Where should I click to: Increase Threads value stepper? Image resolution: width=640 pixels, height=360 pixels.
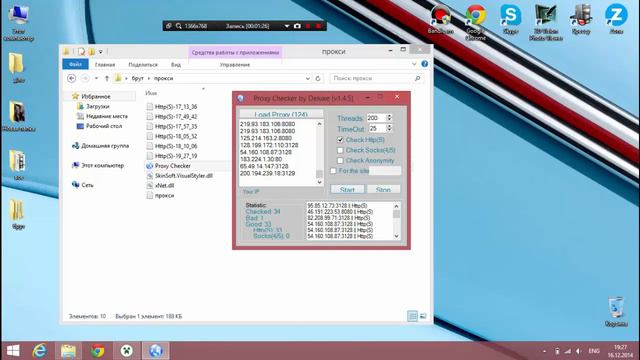tap(389, 116)
